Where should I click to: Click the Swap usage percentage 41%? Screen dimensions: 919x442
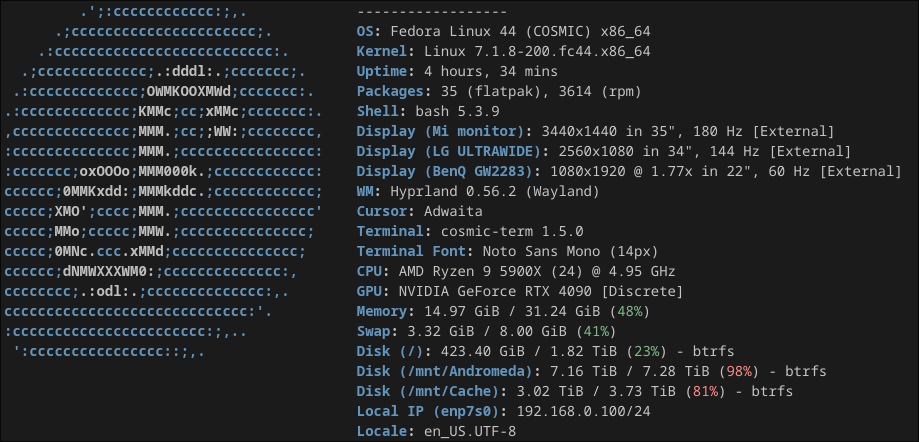pyautogui.click(x=595, y=331)
